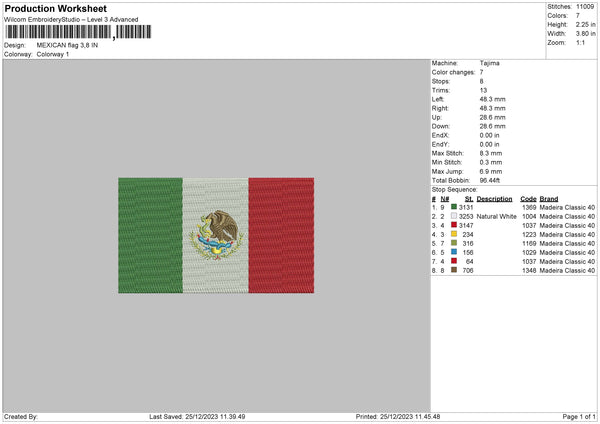The height and width of the screenshot is (424, 600).
Task: Click the yellow thread swatch for code 1223
Action: (x=454, y=234)
